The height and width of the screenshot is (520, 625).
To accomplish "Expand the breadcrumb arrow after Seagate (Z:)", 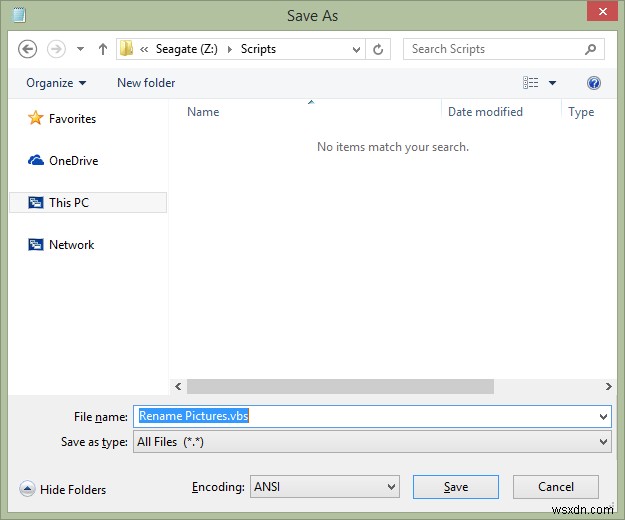I will coord(230,49).
